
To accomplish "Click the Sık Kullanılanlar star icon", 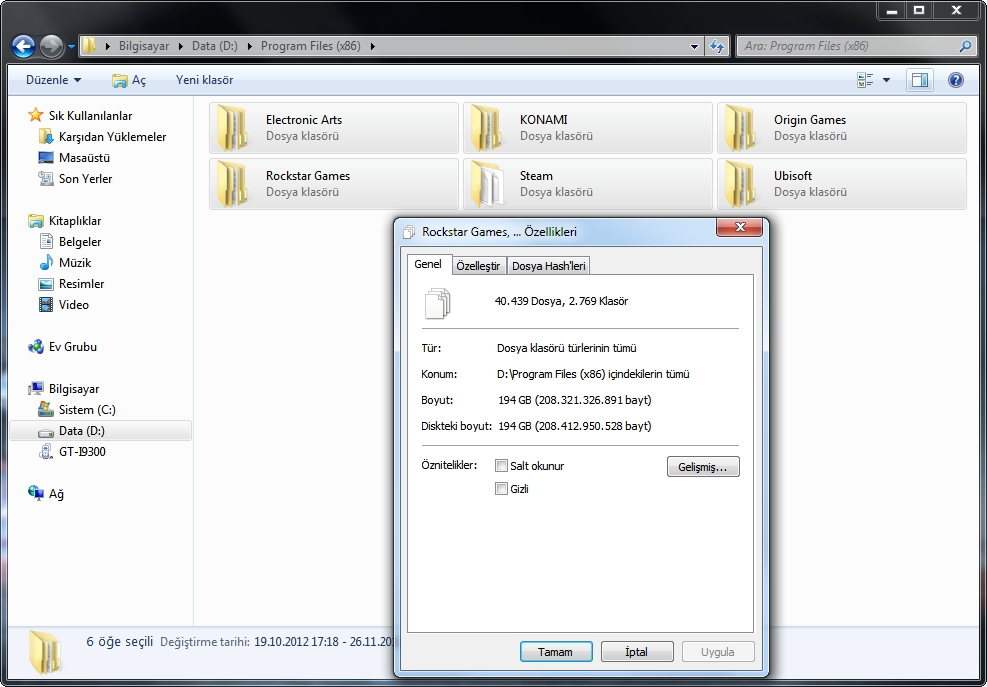I will click(x=36, y=115).
